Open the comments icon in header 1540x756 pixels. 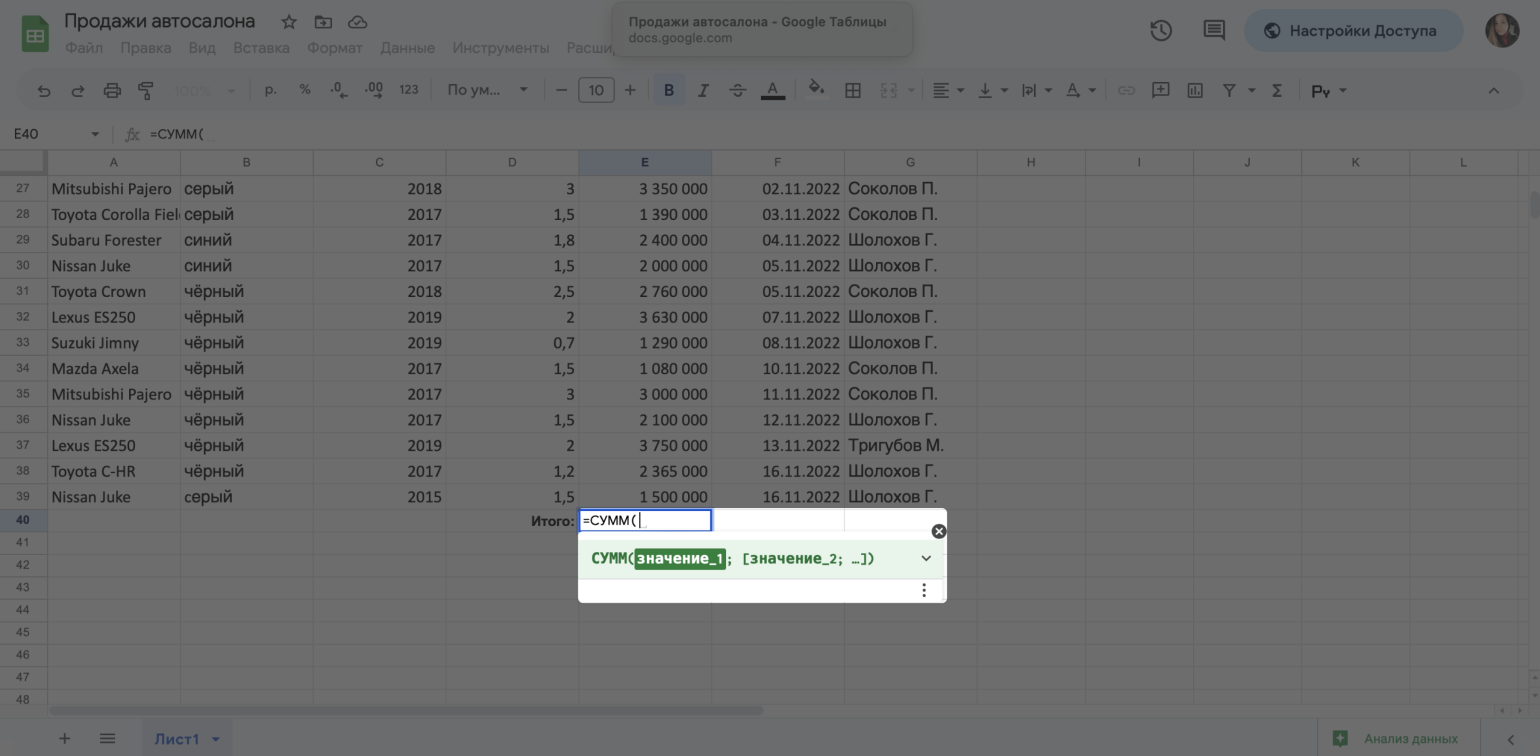click(x=1214, y=31)
